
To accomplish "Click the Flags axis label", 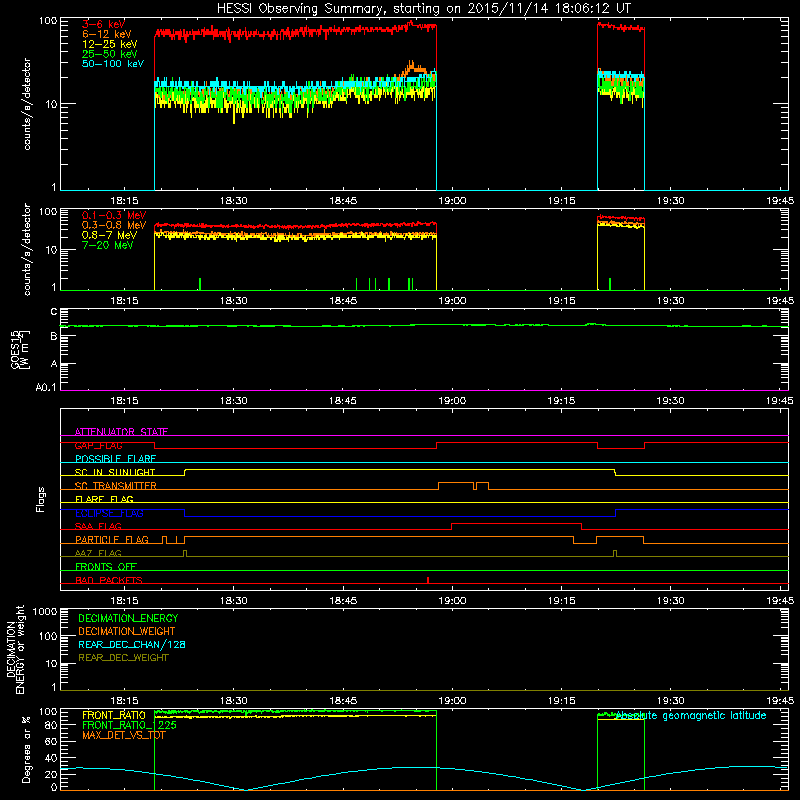I will [41, 499].
